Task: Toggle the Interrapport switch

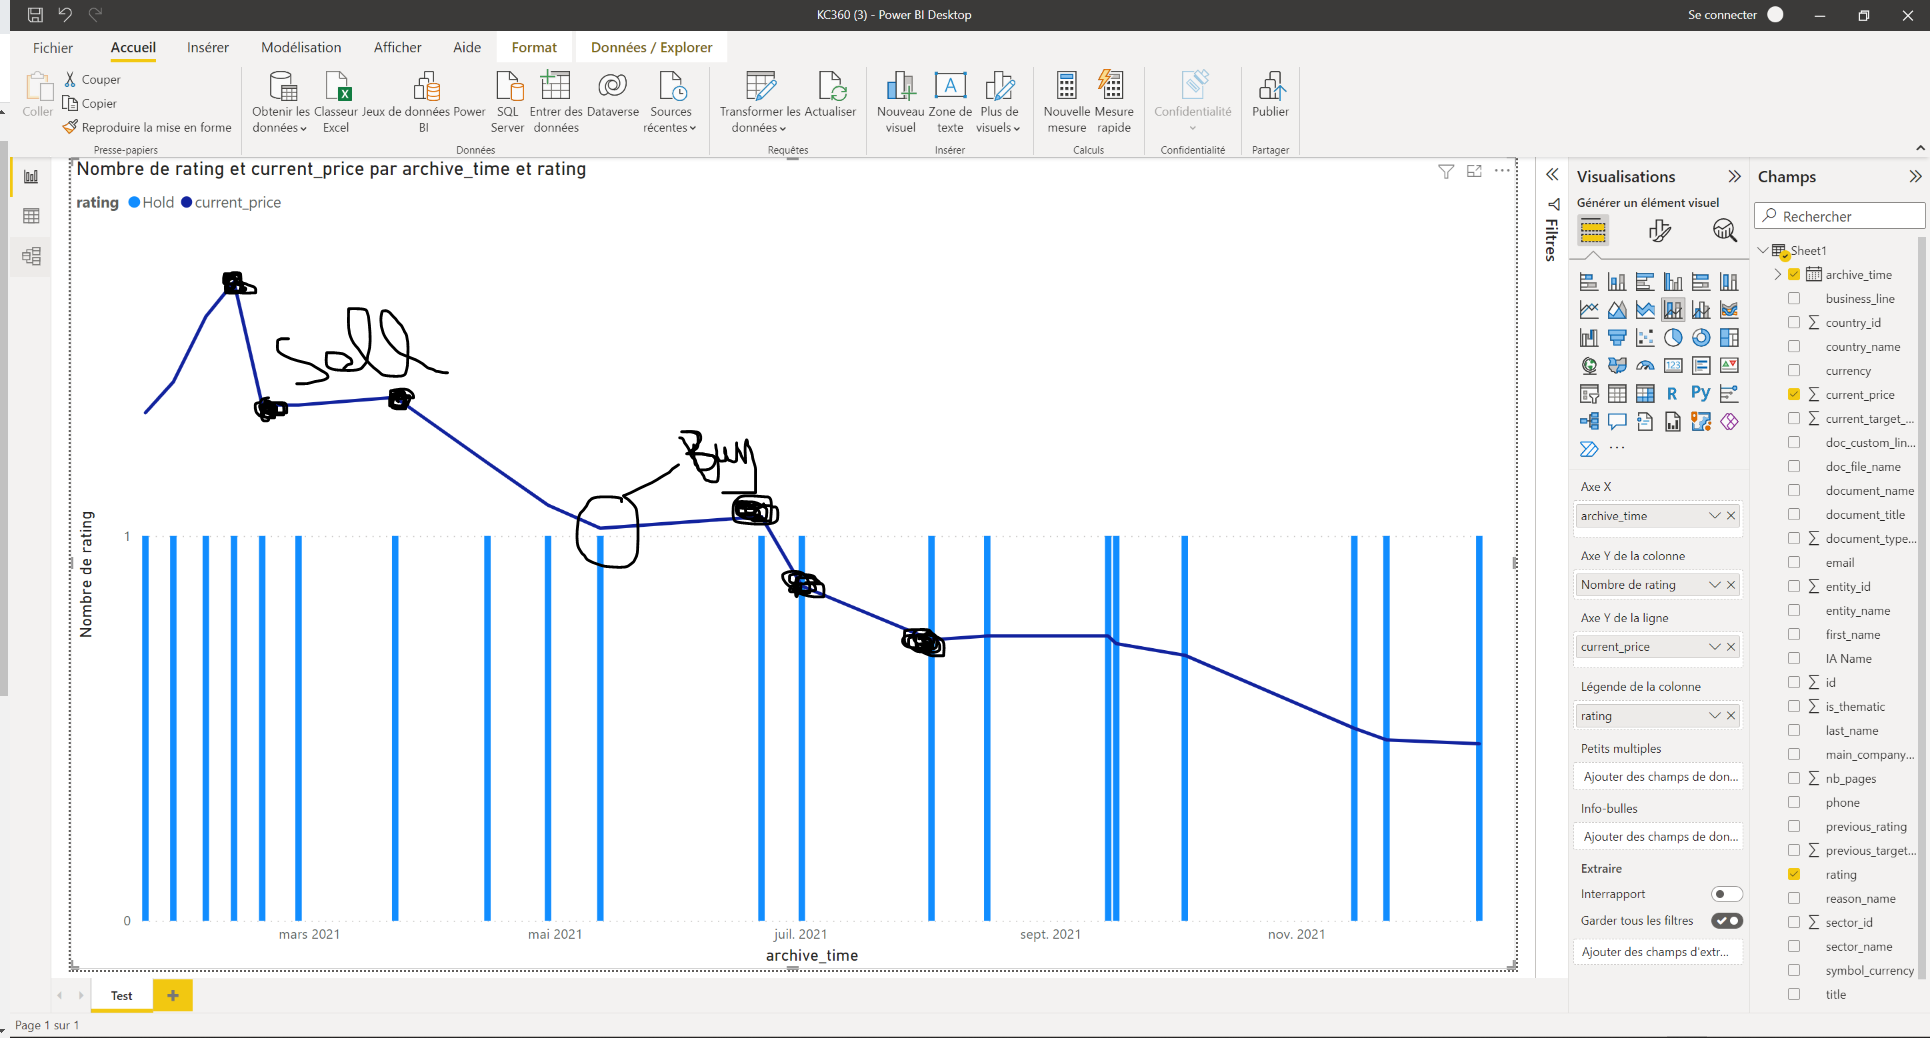Action: [1727, 894]
